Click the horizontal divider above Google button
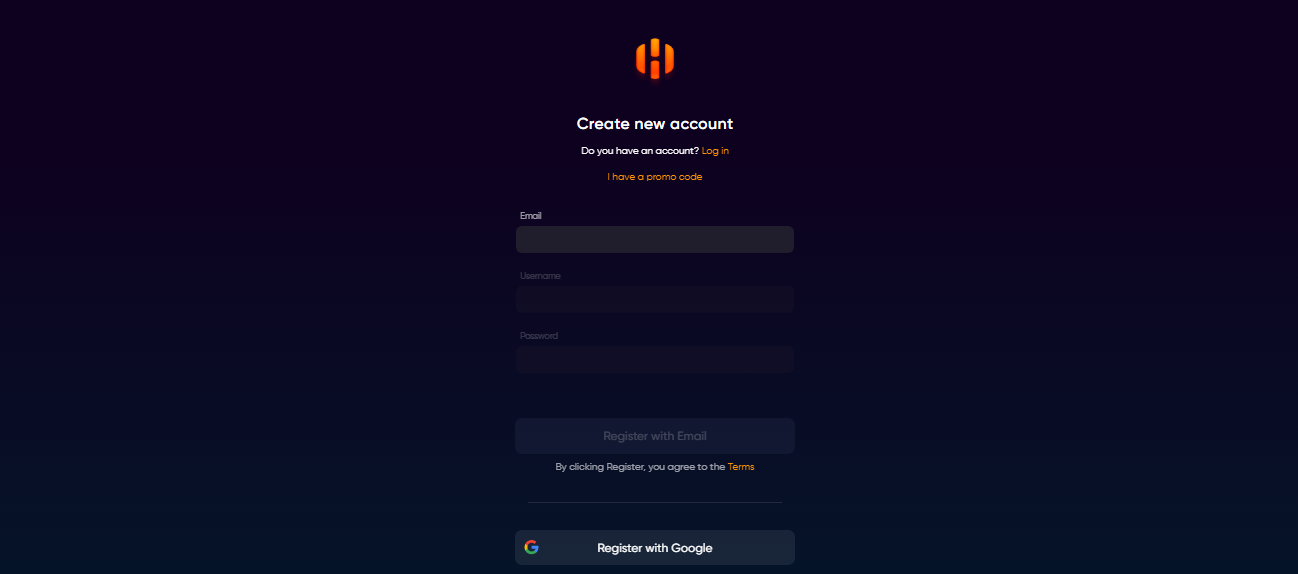Viewport: 1298px width, 574px height. pyautogui.click(x=655, y=502)
